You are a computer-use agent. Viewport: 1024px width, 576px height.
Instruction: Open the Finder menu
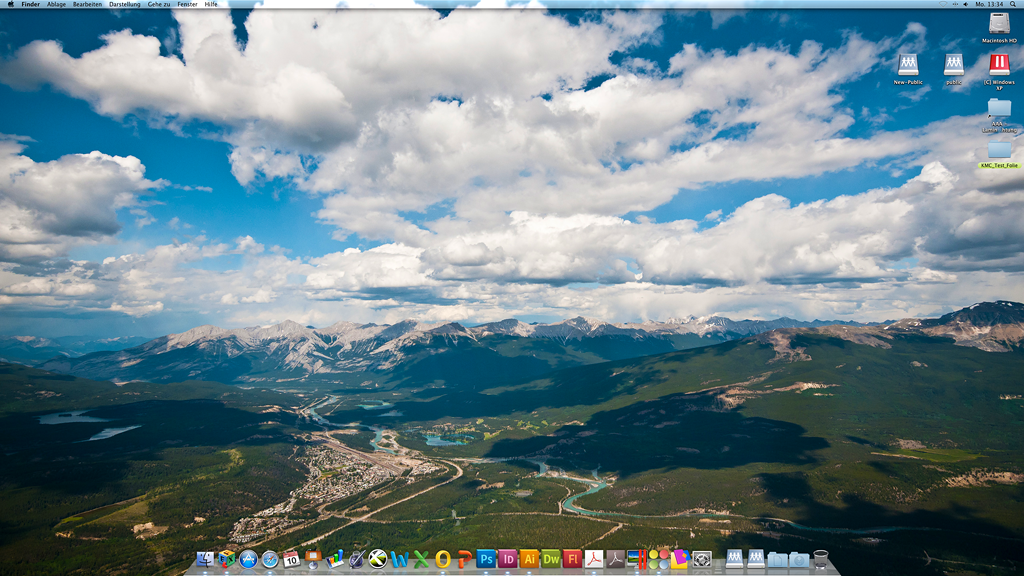click(30, 4)
